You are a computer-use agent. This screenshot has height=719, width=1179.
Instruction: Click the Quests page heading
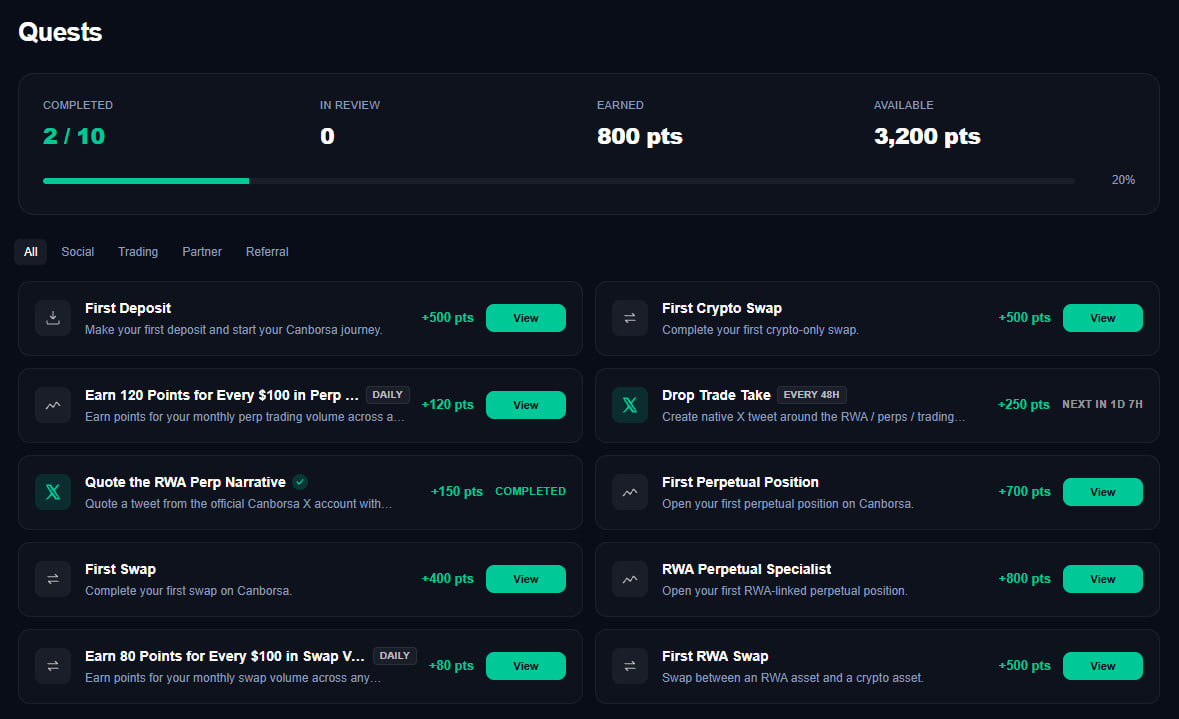60,32
